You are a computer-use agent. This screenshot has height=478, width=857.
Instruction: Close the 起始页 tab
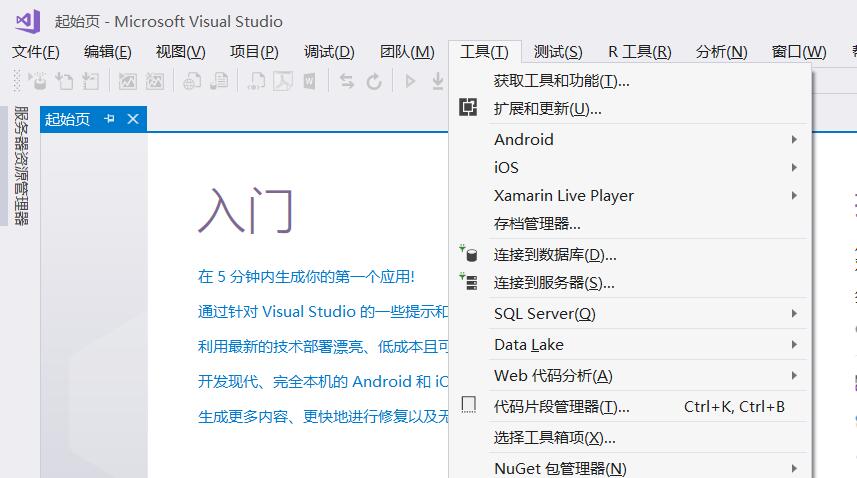(x=133, y=119)
